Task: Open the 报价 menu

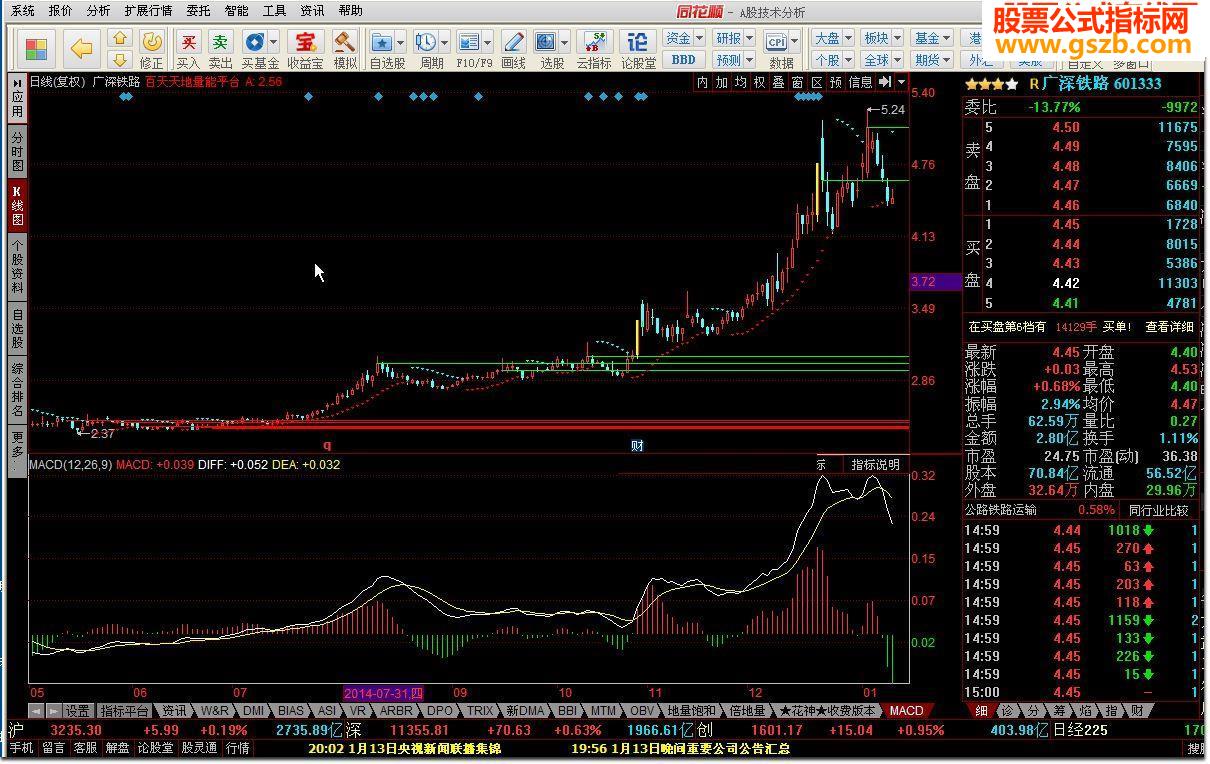Action: pyautogui.click(x=60, y=11)
